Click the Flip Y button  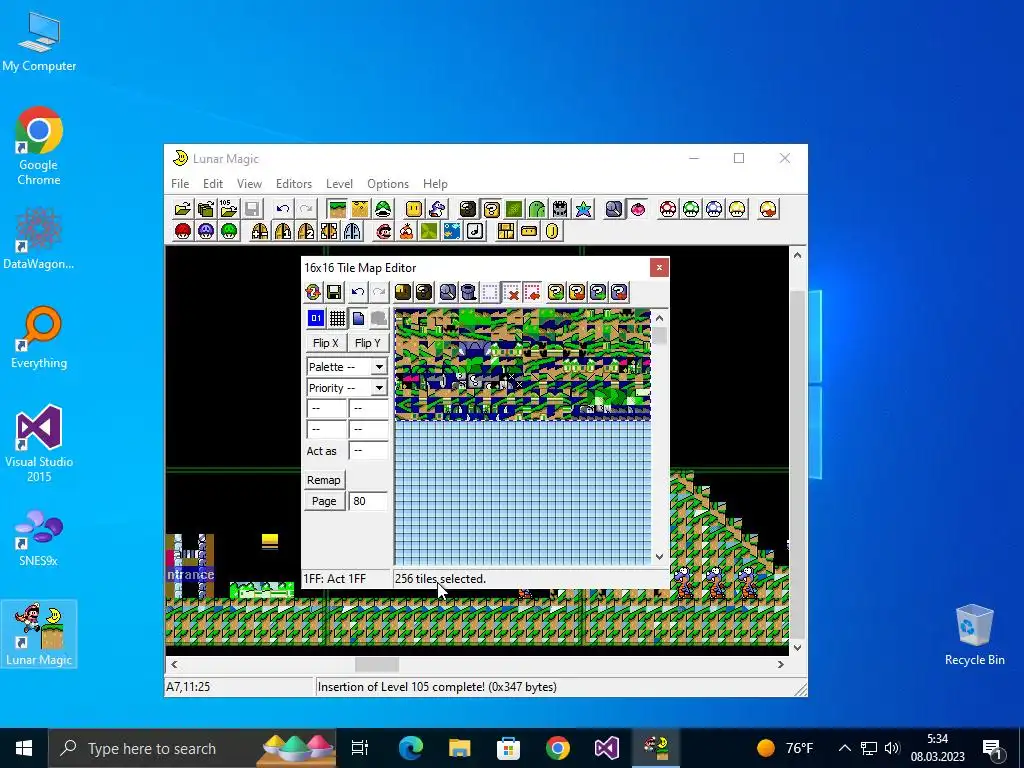click(368, 343)
